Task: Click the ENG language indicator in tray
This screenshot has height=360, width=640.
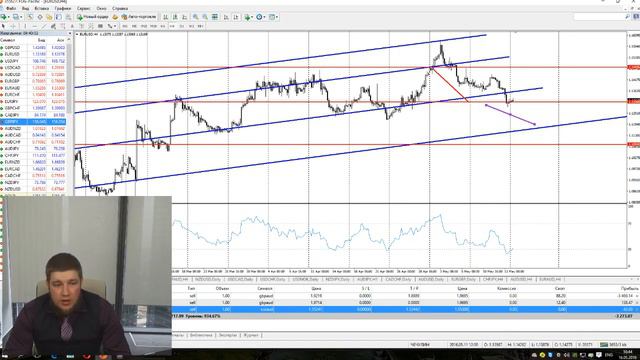Action: pos(609,355)
